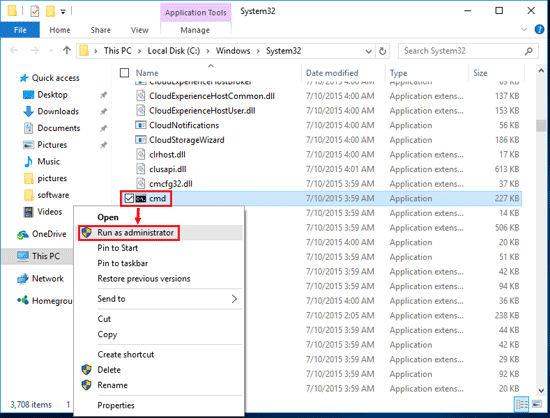Open Customize Quick Access Toolbar dropdown
The image size is (550, 418).
(x=63, y=12)
